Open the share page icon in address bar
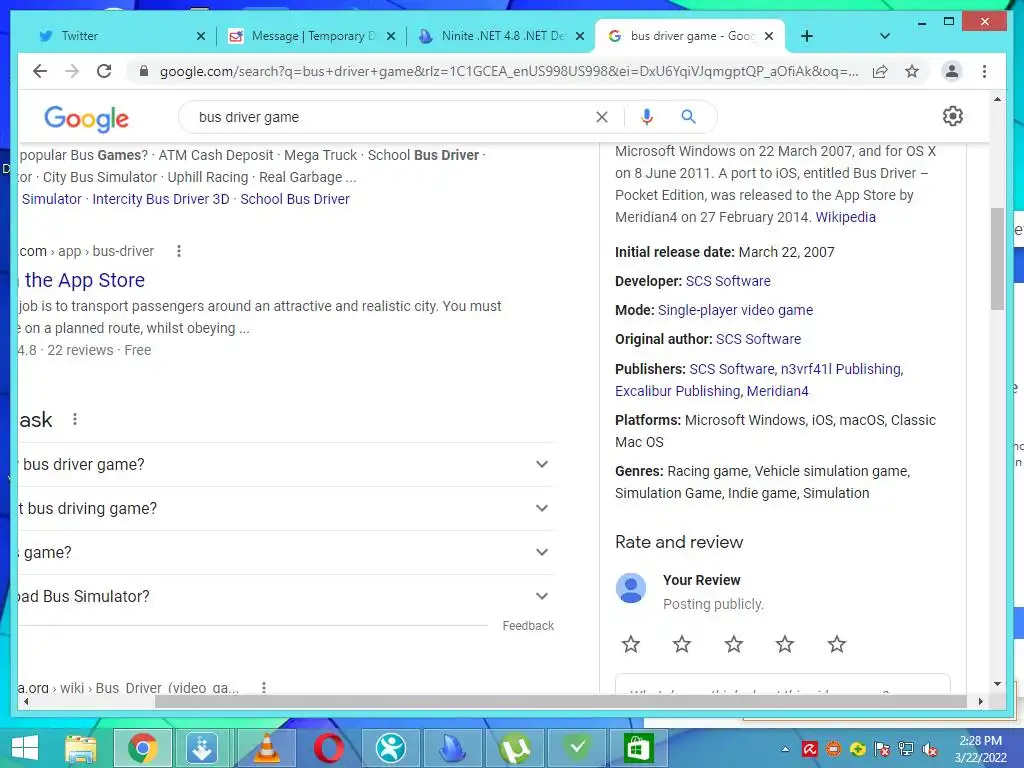 (880, 71)
